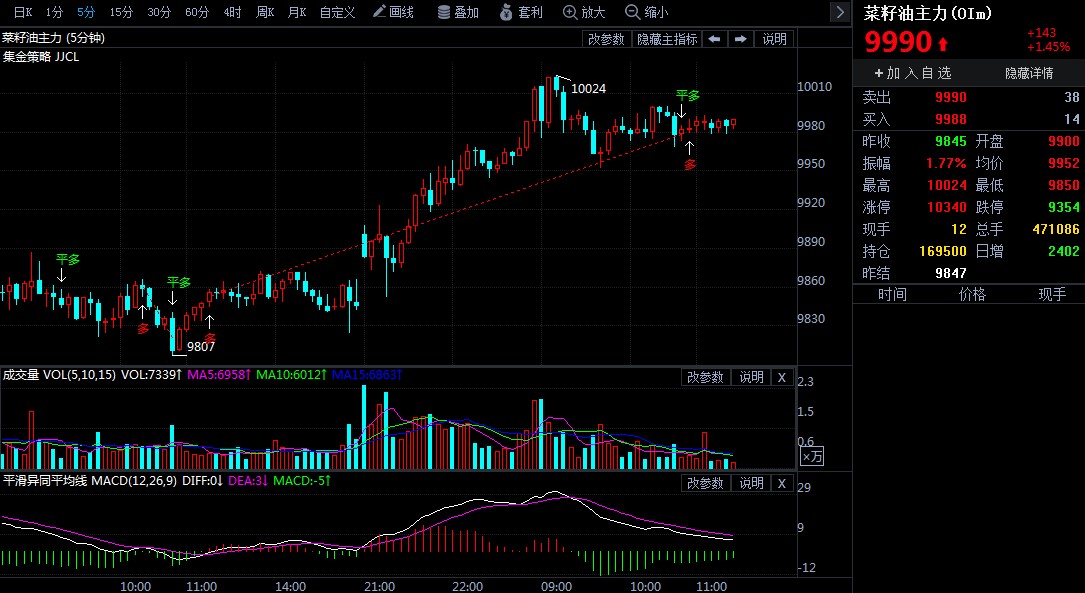Switch to monthly 月K chart
This screenshot has width=1085, height=593.
(297, 12)
